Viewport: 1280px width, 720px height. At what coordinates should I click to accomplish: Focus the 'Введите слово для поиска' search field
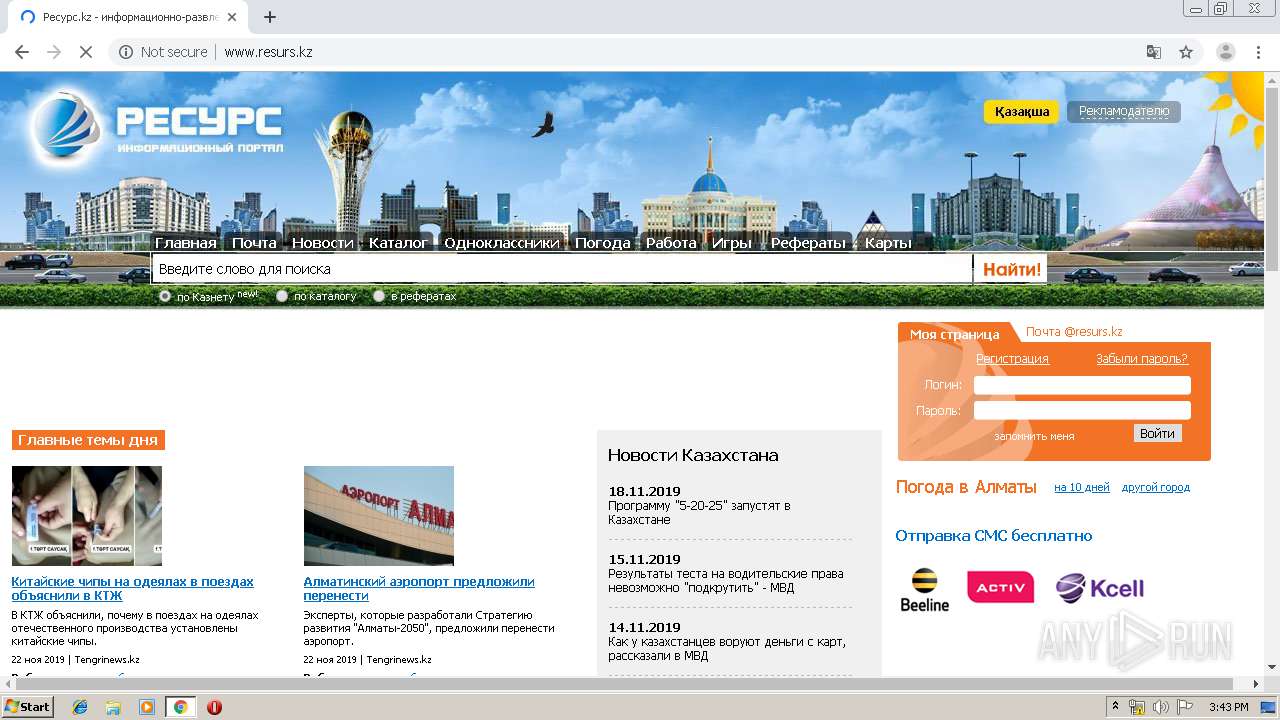coord(561,269)
